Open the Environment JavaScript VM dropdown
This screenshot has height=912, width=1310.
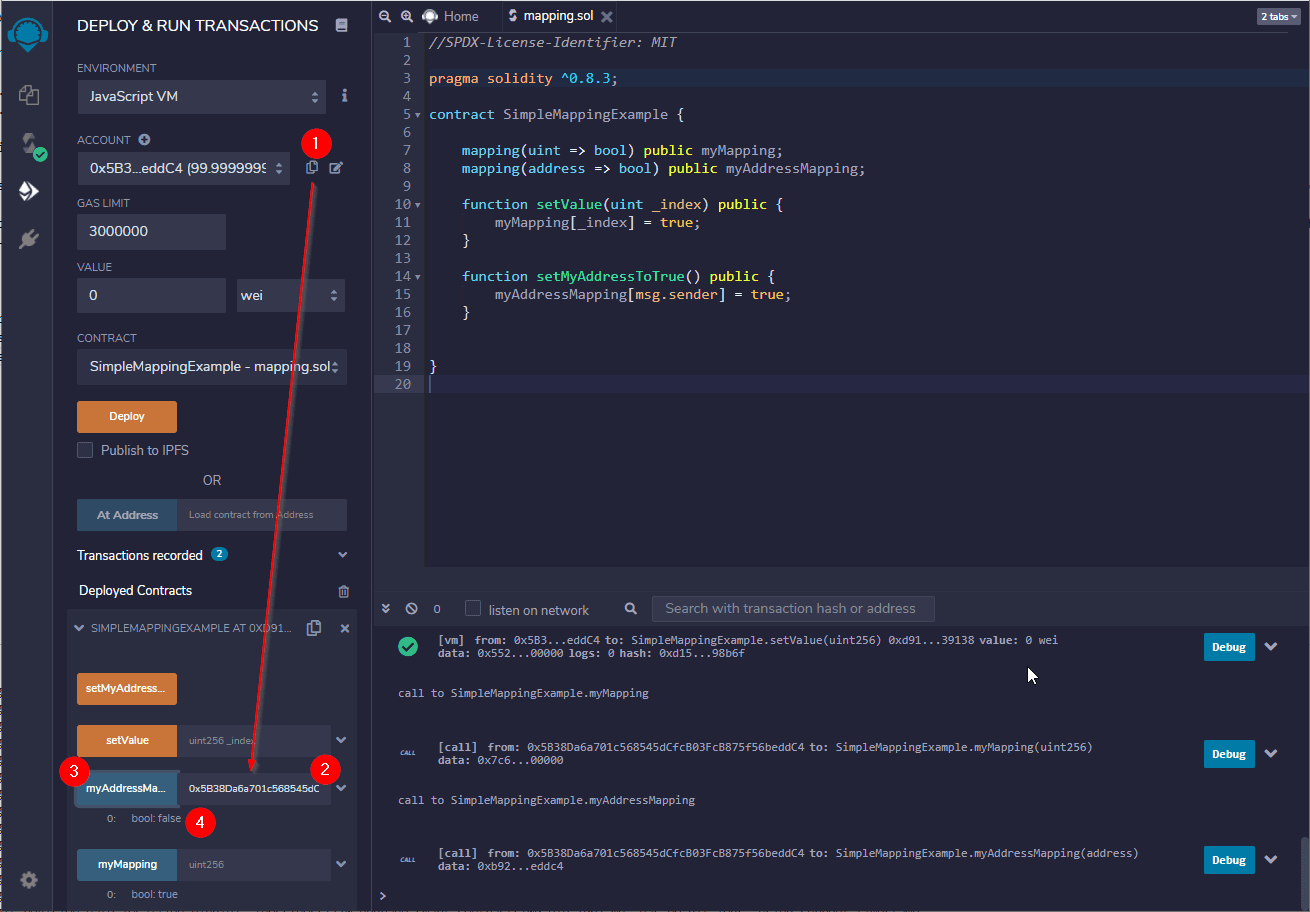pos(201,96)
